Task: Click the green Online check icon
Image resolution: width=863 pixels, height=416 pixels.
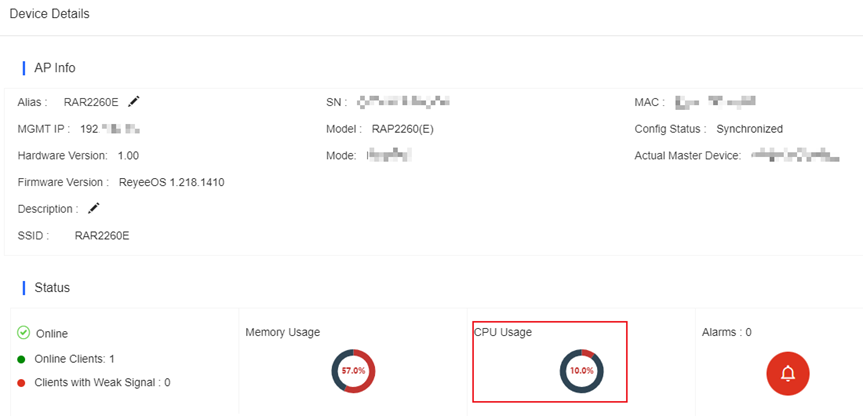Action: (x=23, y=332)
